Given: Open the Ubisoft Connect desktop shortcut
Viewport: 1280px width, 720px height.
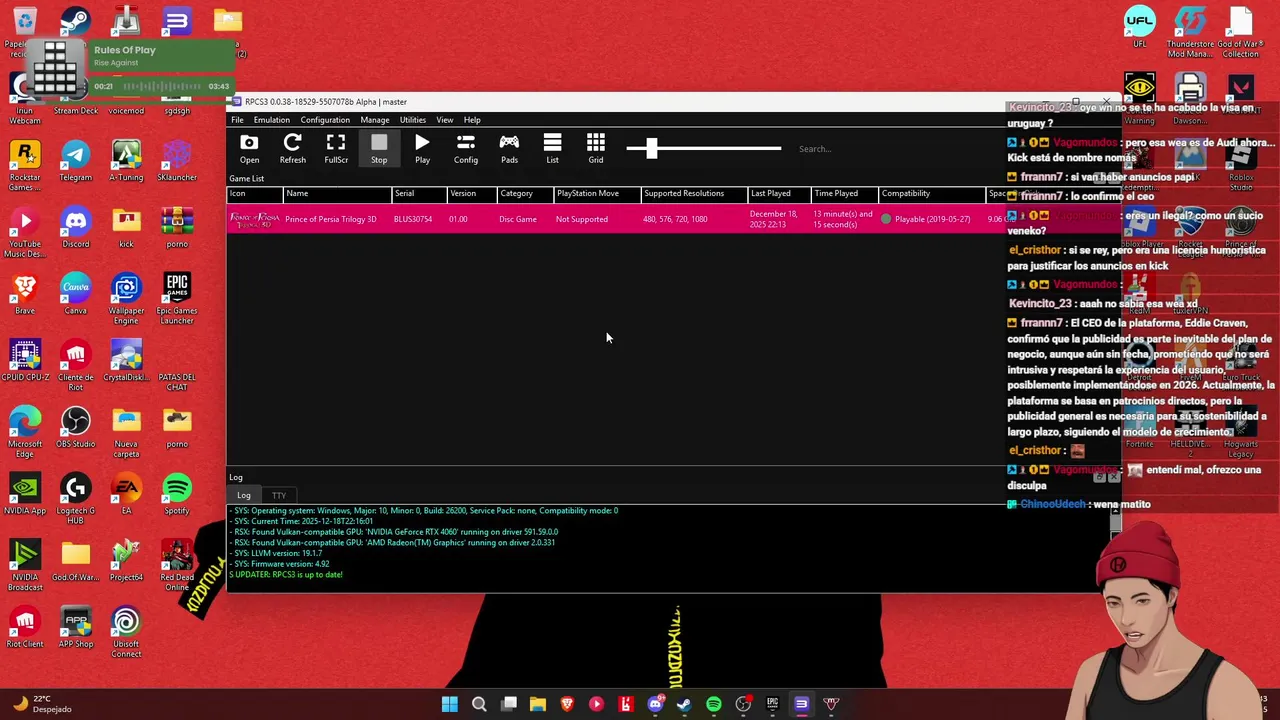Looking at the screenshot, I should point(126,633).
